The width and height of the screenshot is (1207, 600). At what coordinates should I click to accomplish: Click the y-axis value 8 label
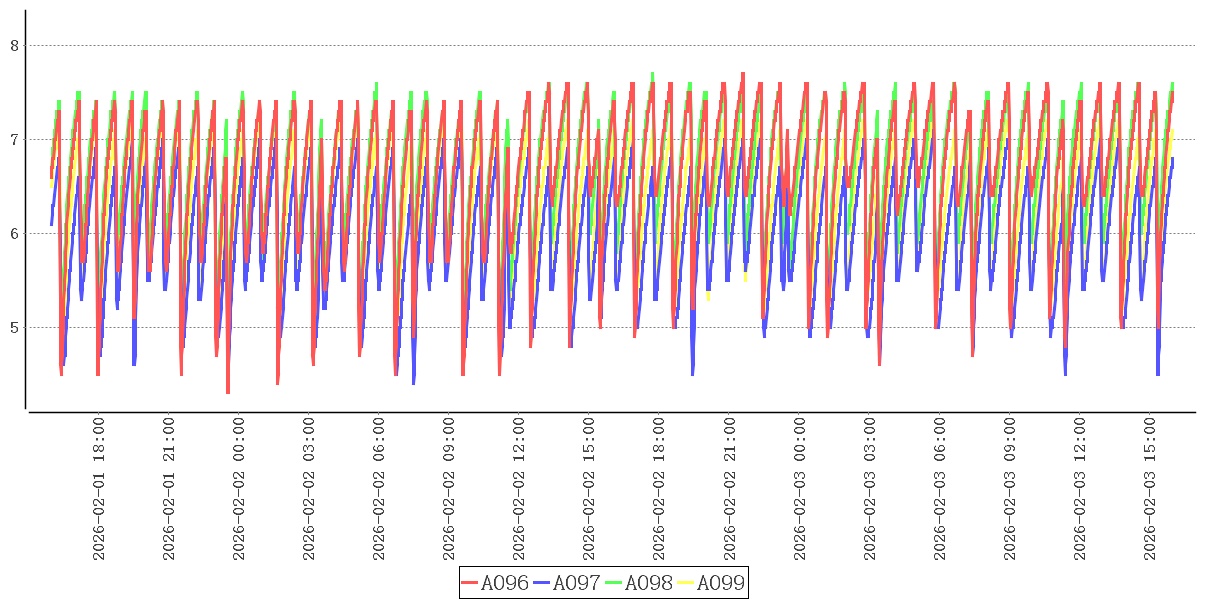[x=14, y=45]
